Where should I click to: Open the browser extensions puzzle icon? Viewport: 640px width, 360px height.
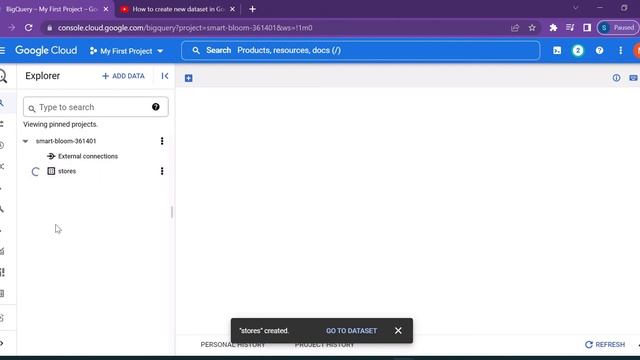[x=553, y=28]
